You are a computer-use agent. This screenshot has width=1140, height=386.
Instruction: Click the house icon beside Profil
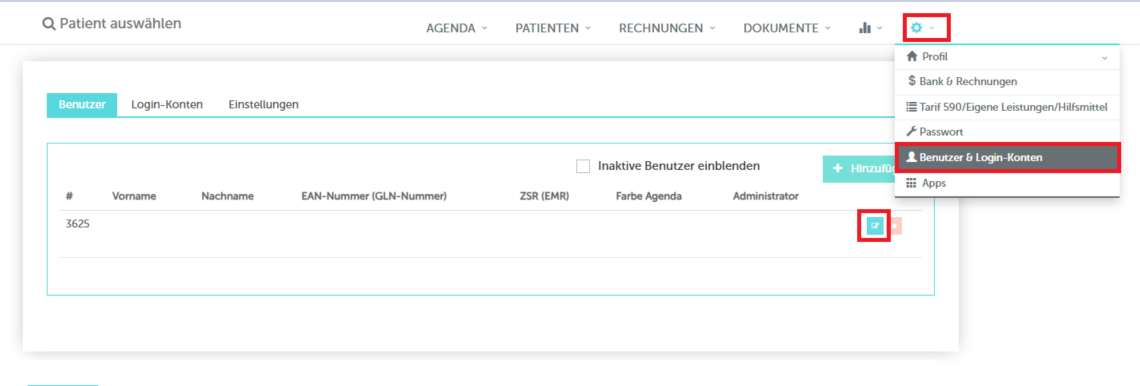(912, 56)
